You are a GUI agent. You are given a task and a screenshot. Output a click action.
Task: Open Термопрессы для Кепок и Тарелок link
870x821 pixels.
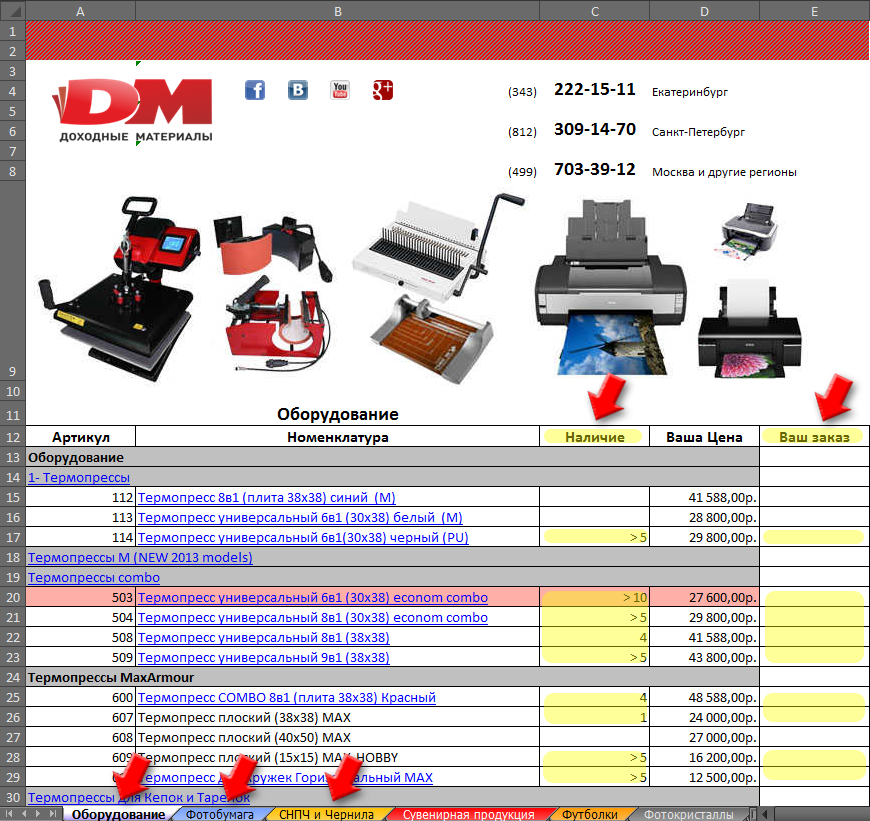pyautogui.click(x=139, y=797)
